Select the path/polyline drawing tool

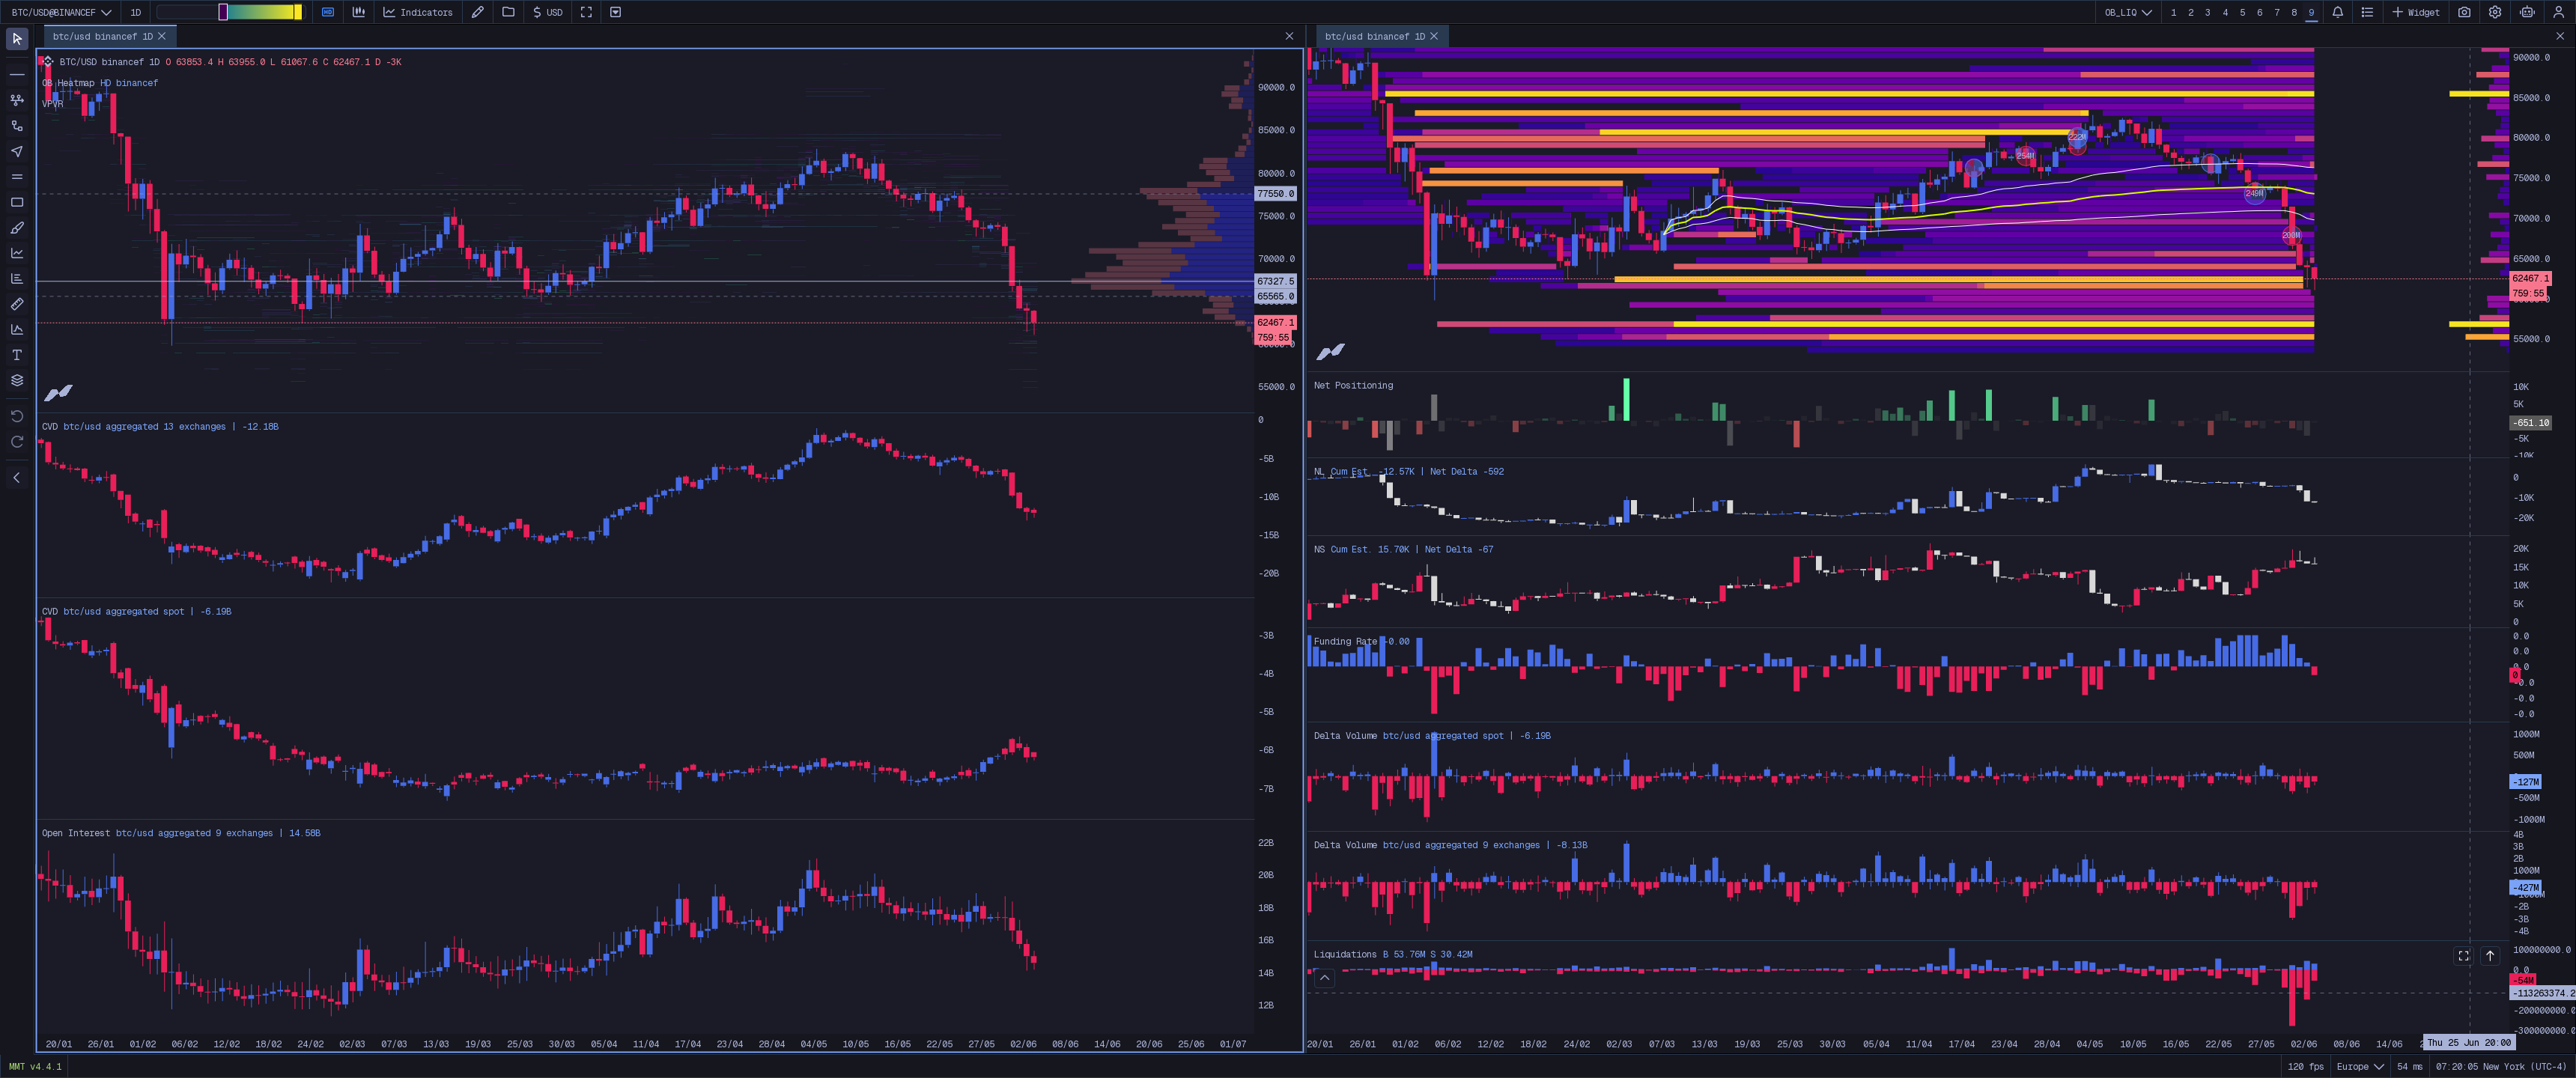point(17,125)
